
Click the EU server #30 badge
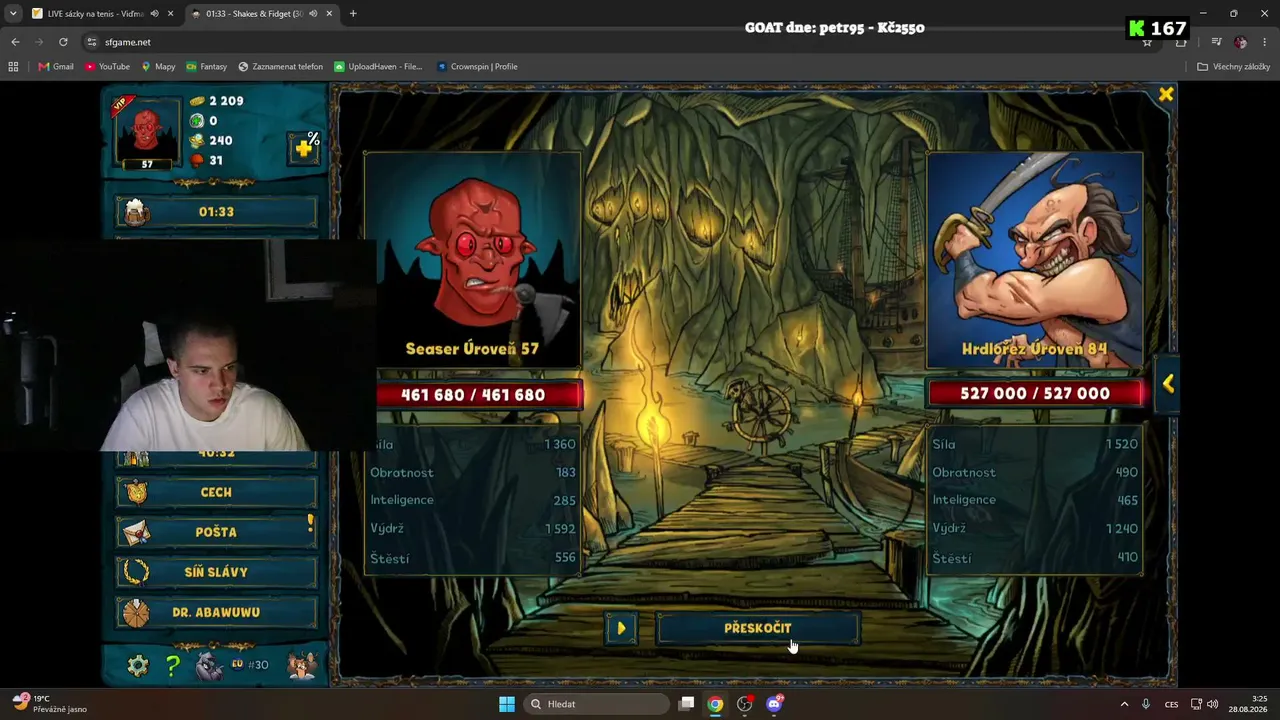pos(250,665)
